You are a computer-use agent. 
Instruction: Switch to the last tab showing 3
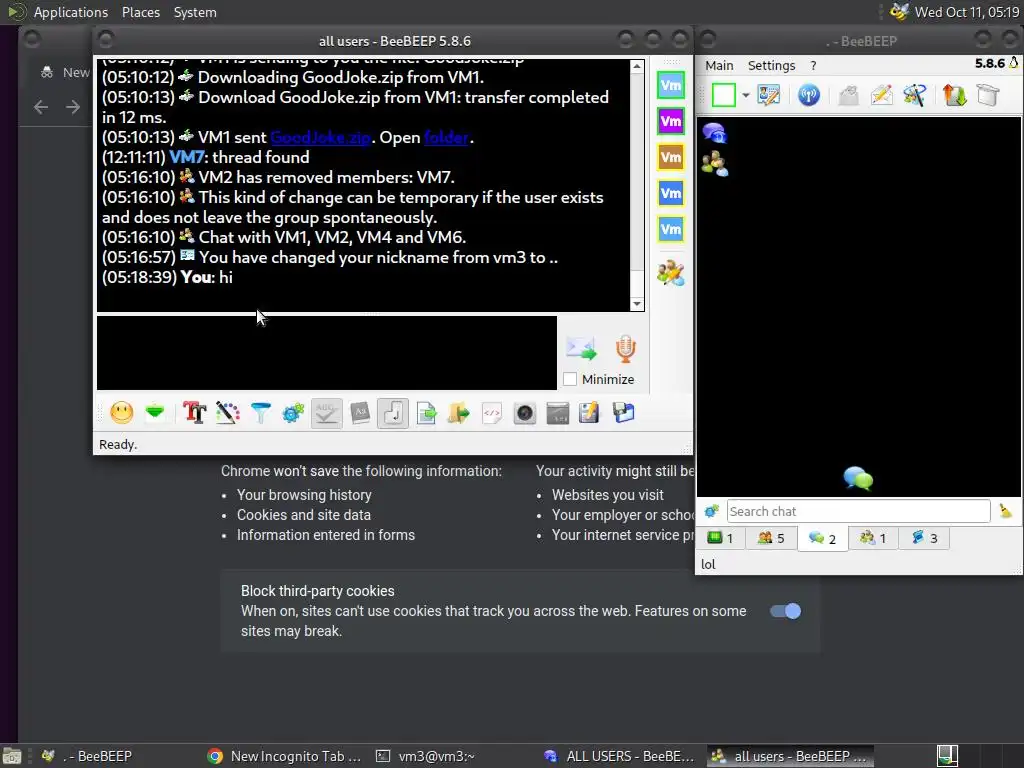[924, 538]
